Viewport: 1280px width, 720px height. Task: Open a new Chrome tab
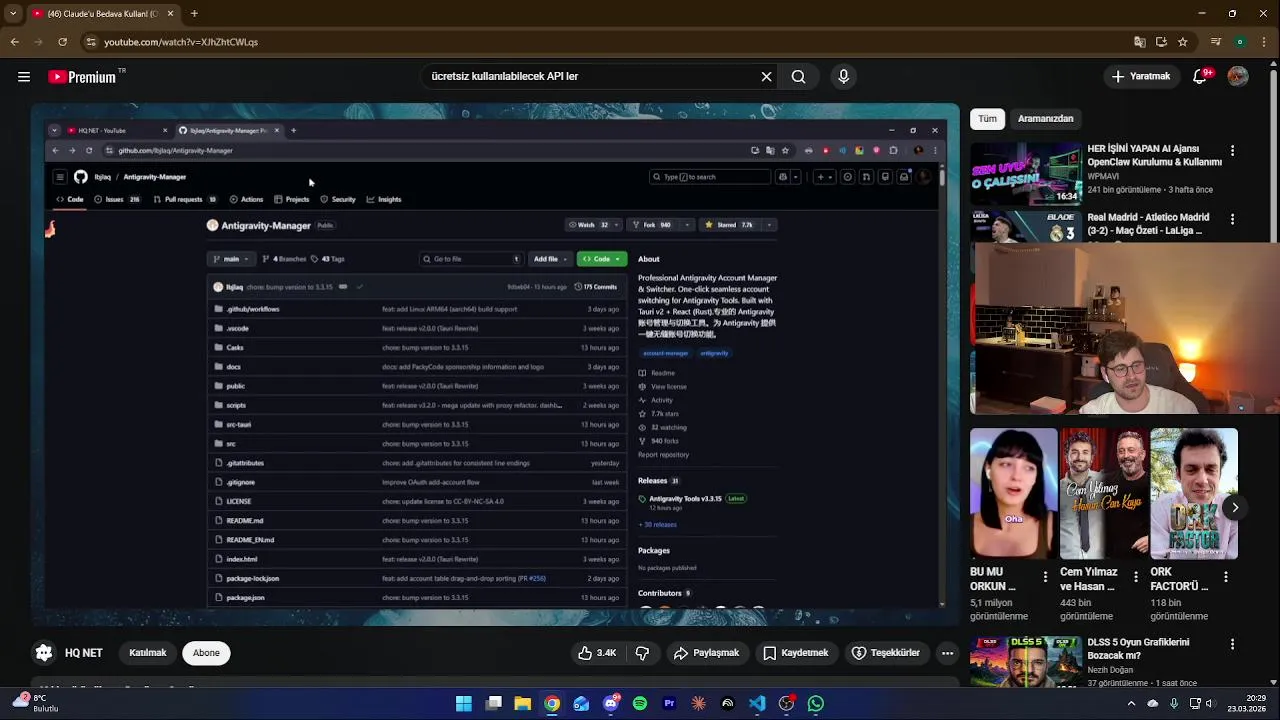pyautogui.click(x=194, y=14)
